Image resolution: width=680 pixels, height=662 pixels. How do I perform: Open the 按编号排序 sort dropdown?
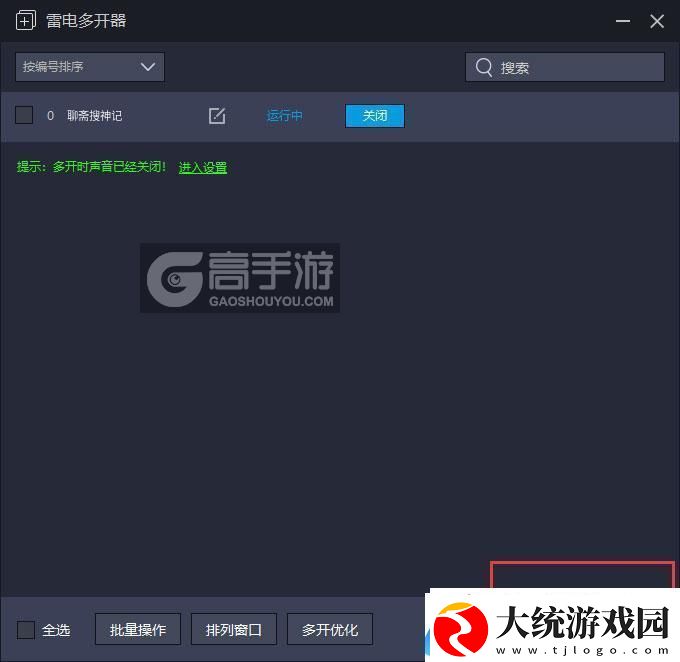[x=90, y=67]
